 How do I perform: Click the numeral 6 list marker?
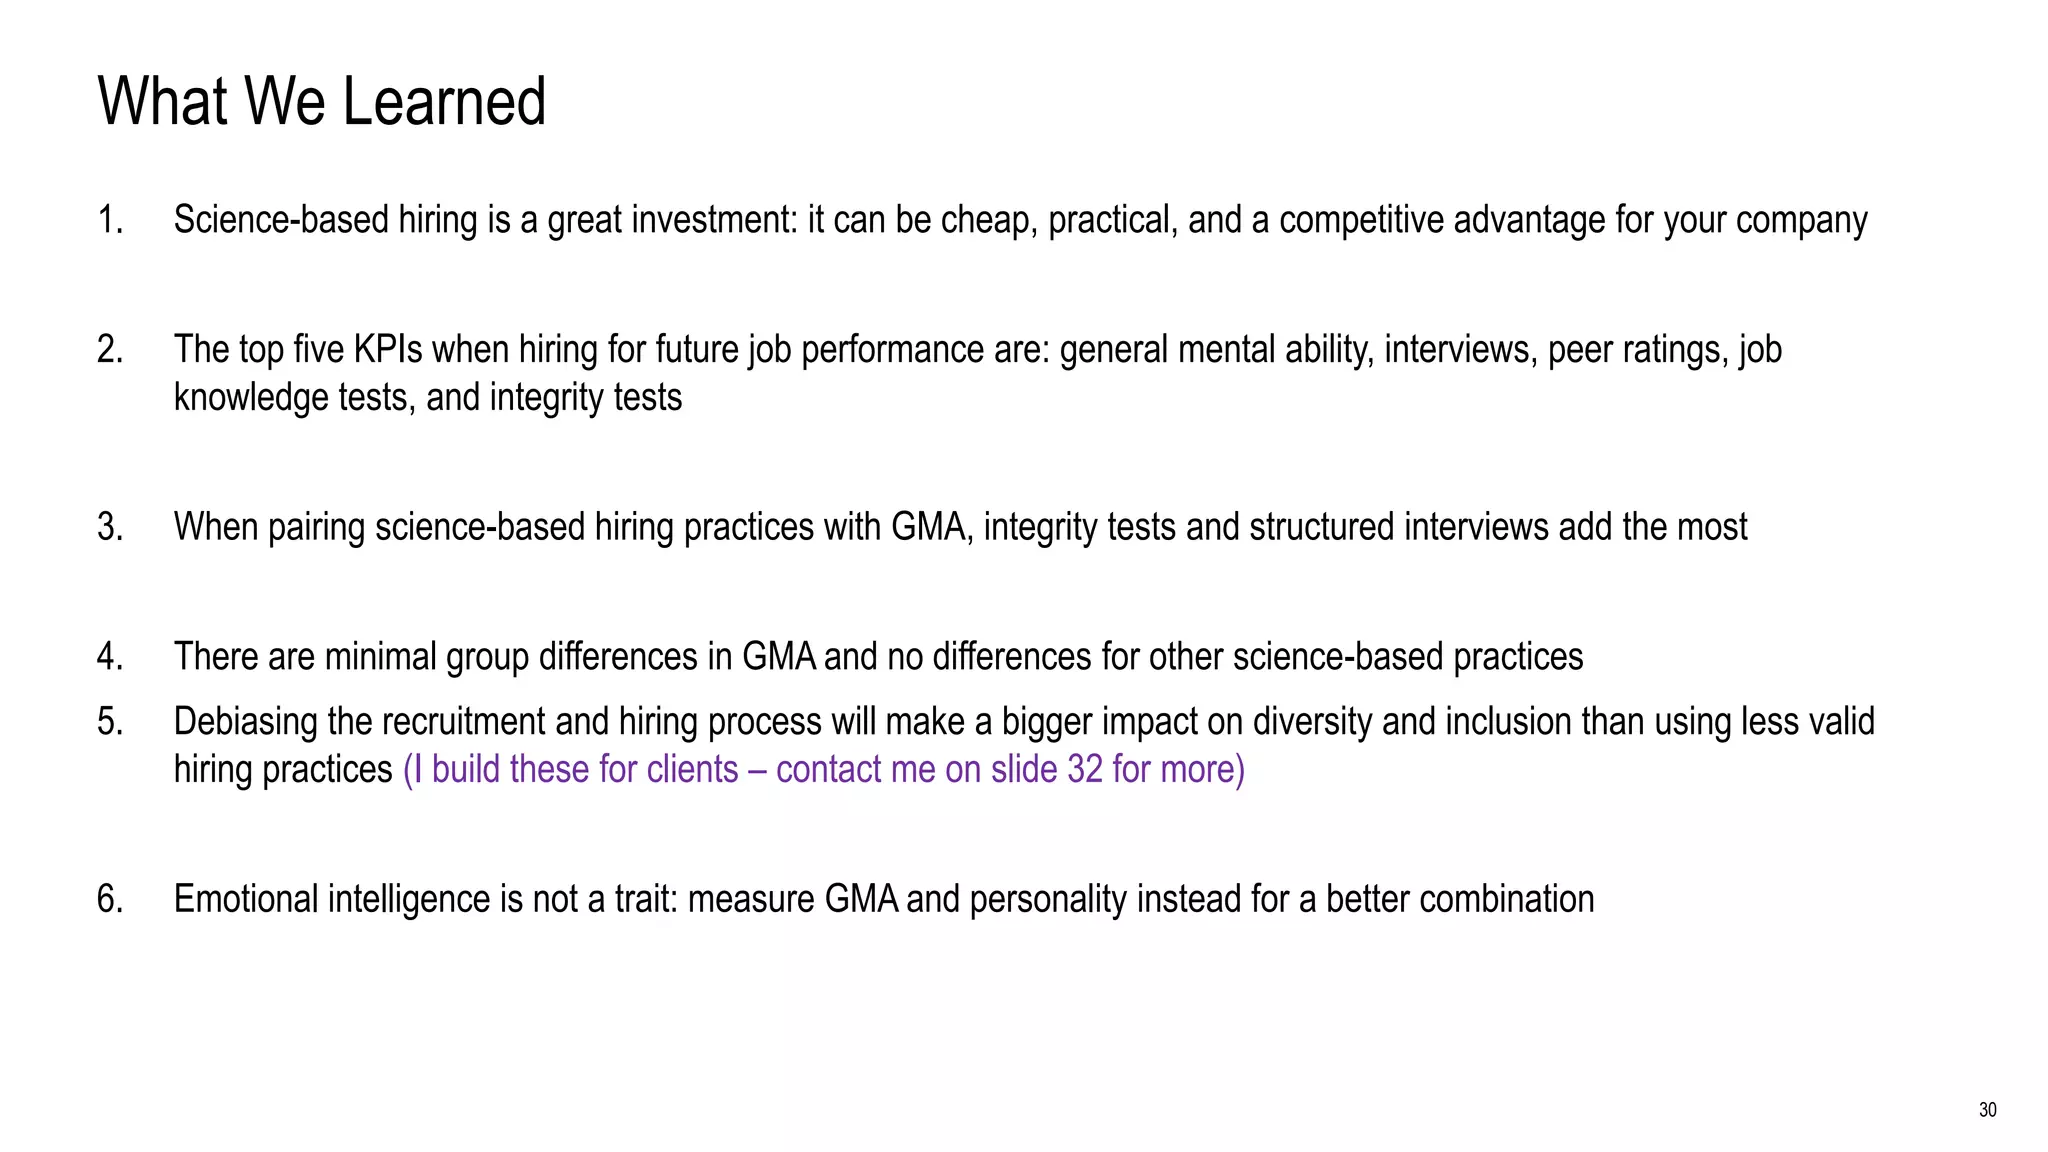point(110,899)
